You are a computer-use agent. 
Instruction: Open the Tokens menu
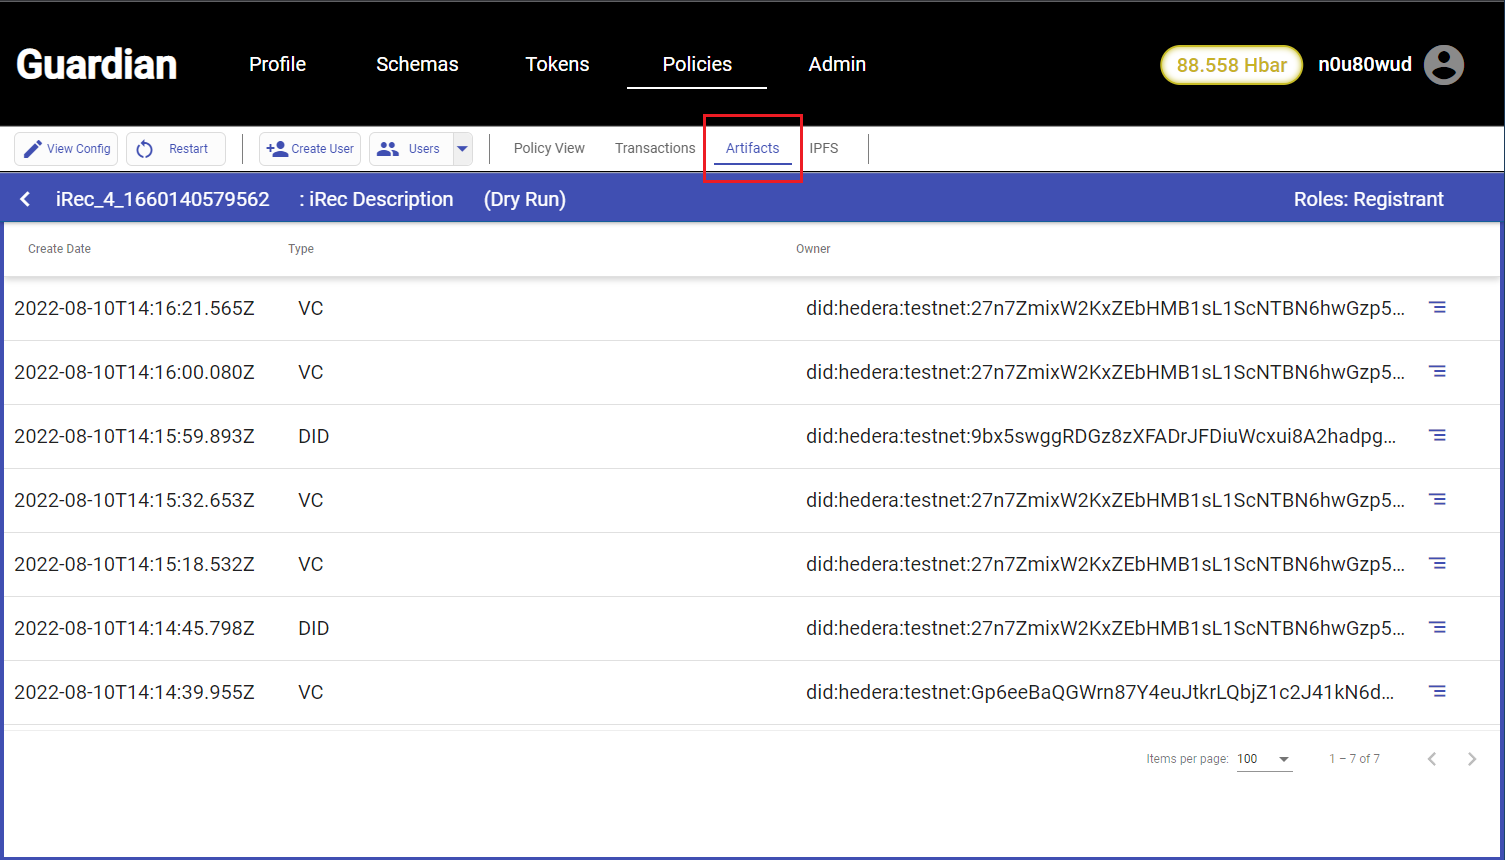tap(557, 64)
